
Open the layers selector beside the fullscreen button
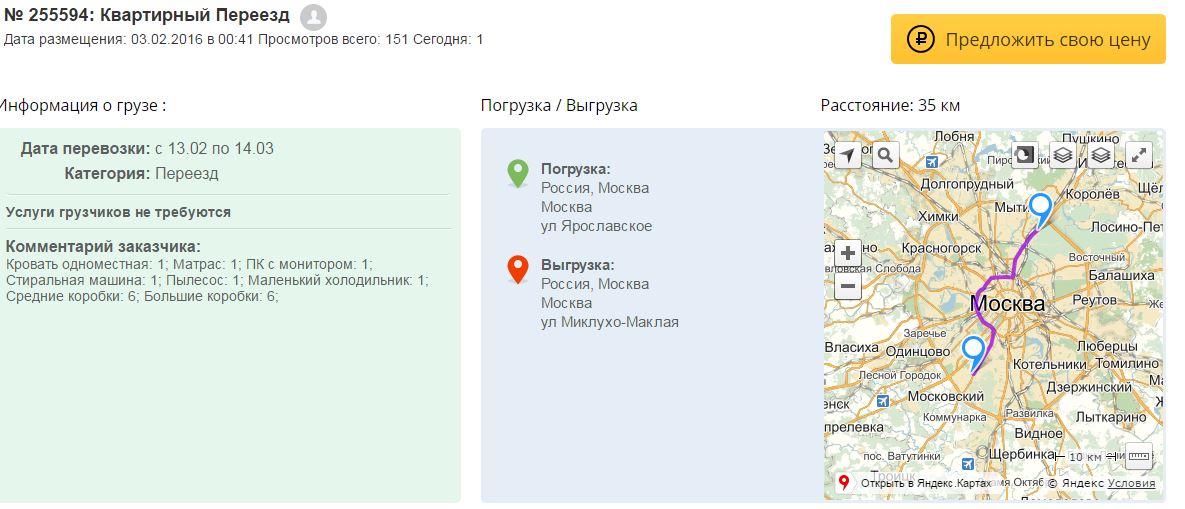1100,155
